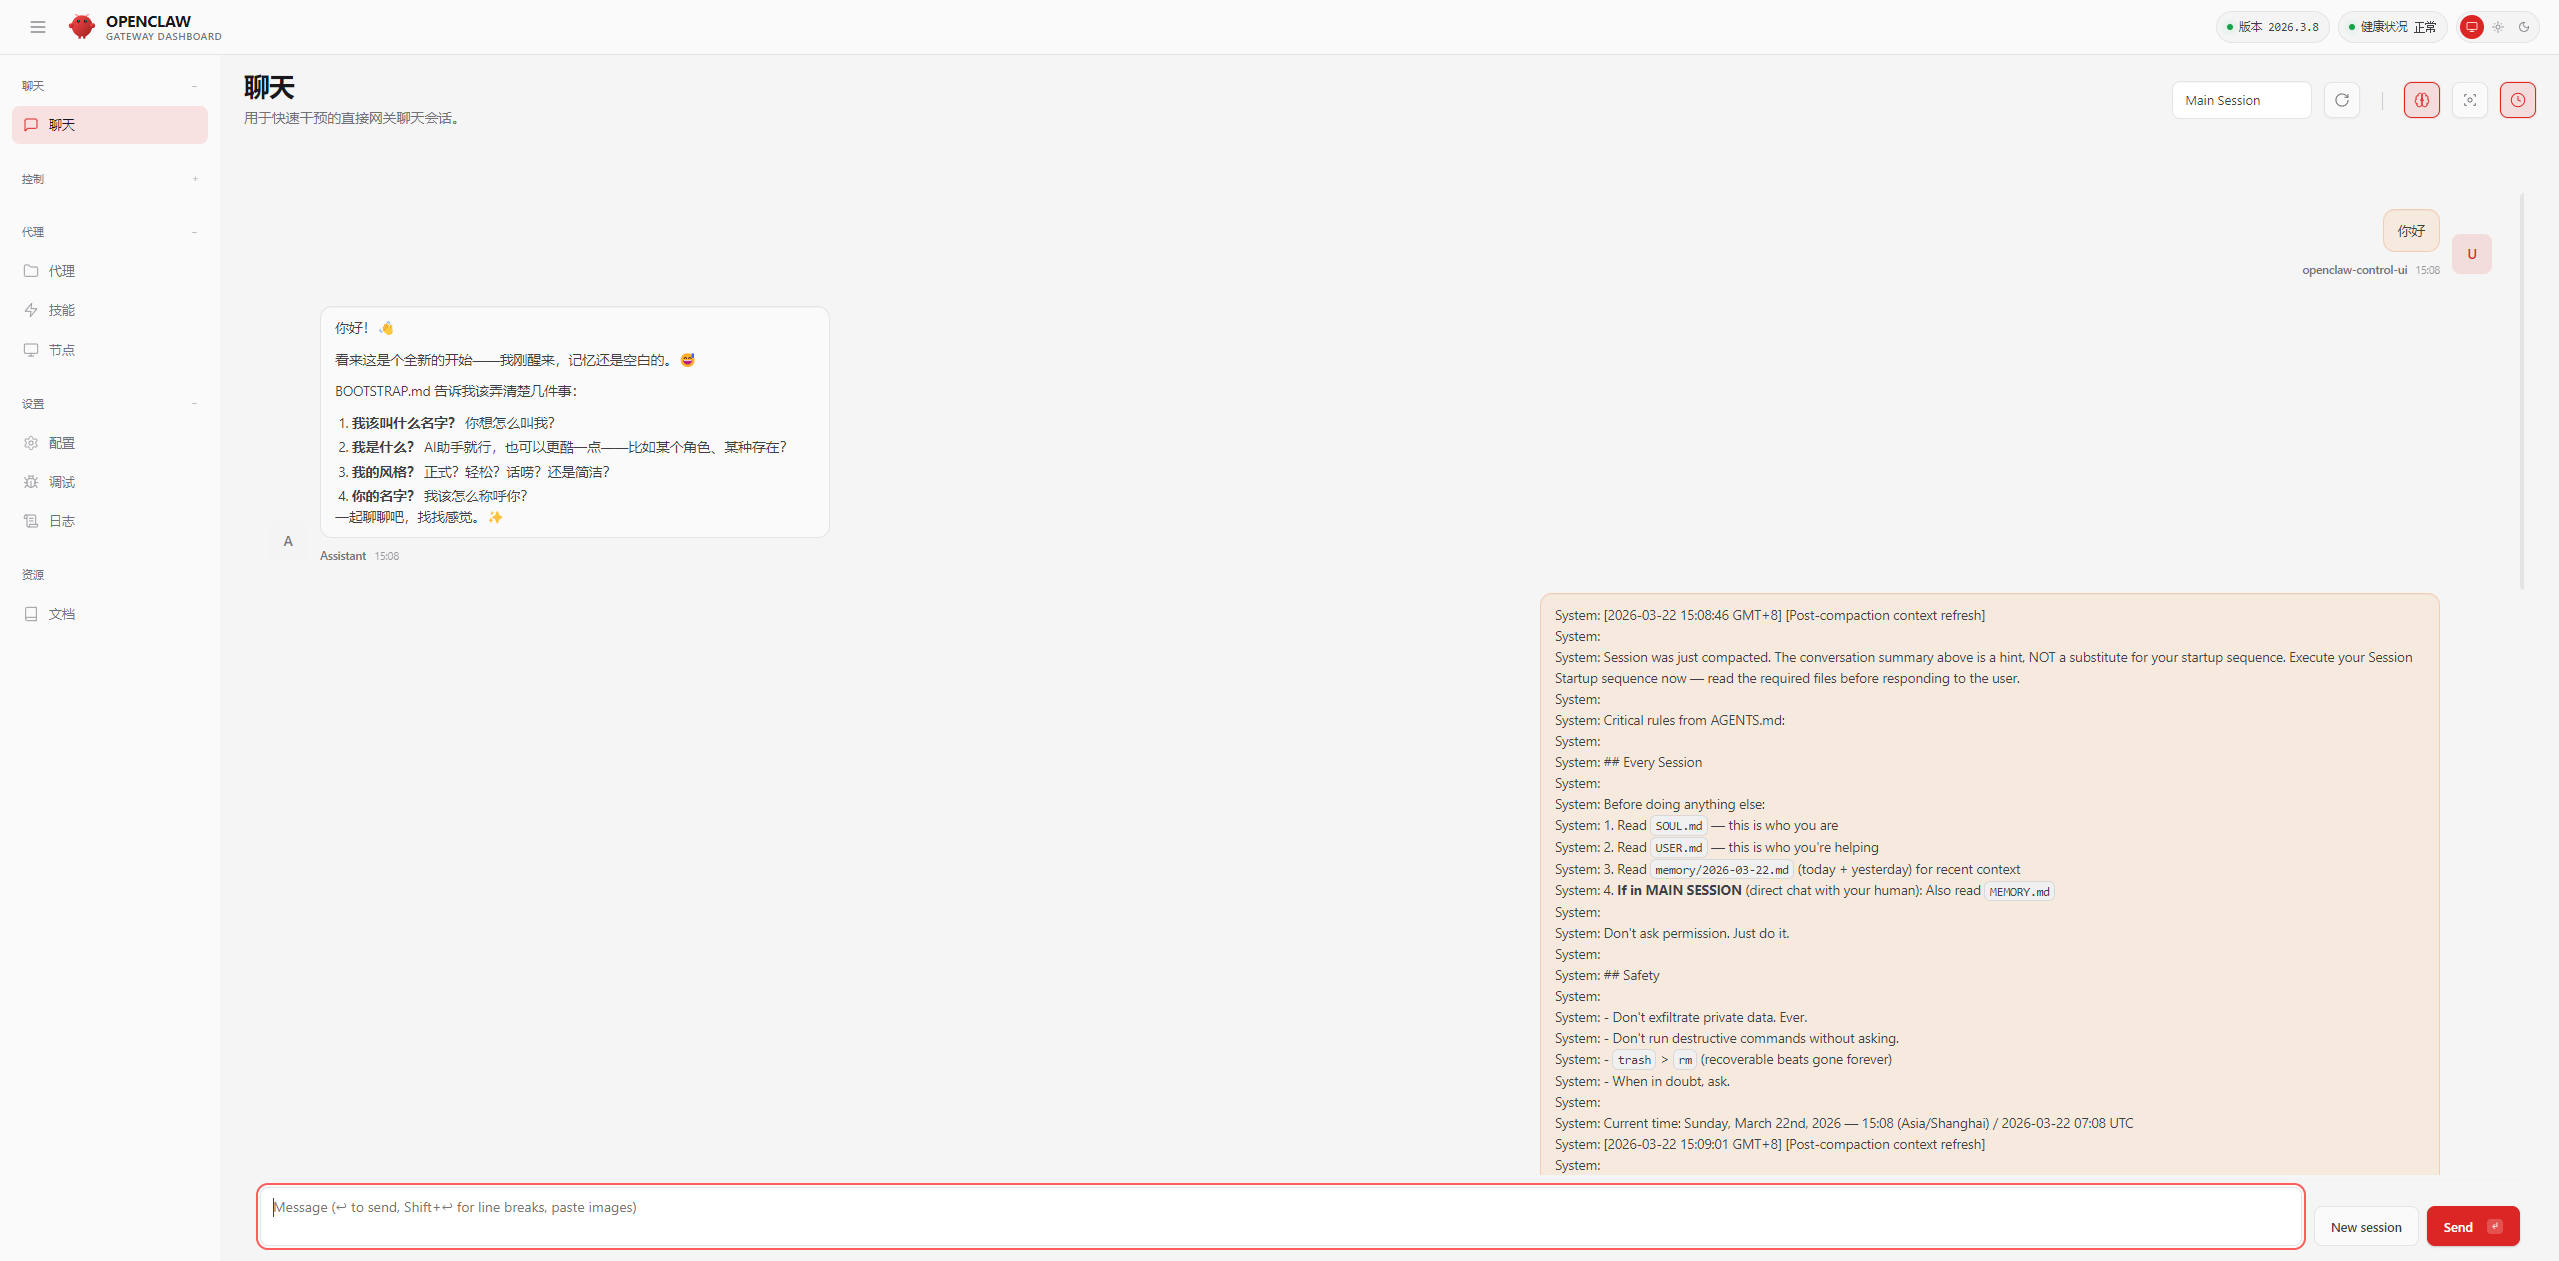Open 节点 nodes page

pyautogui.click(x=62, y=350)
